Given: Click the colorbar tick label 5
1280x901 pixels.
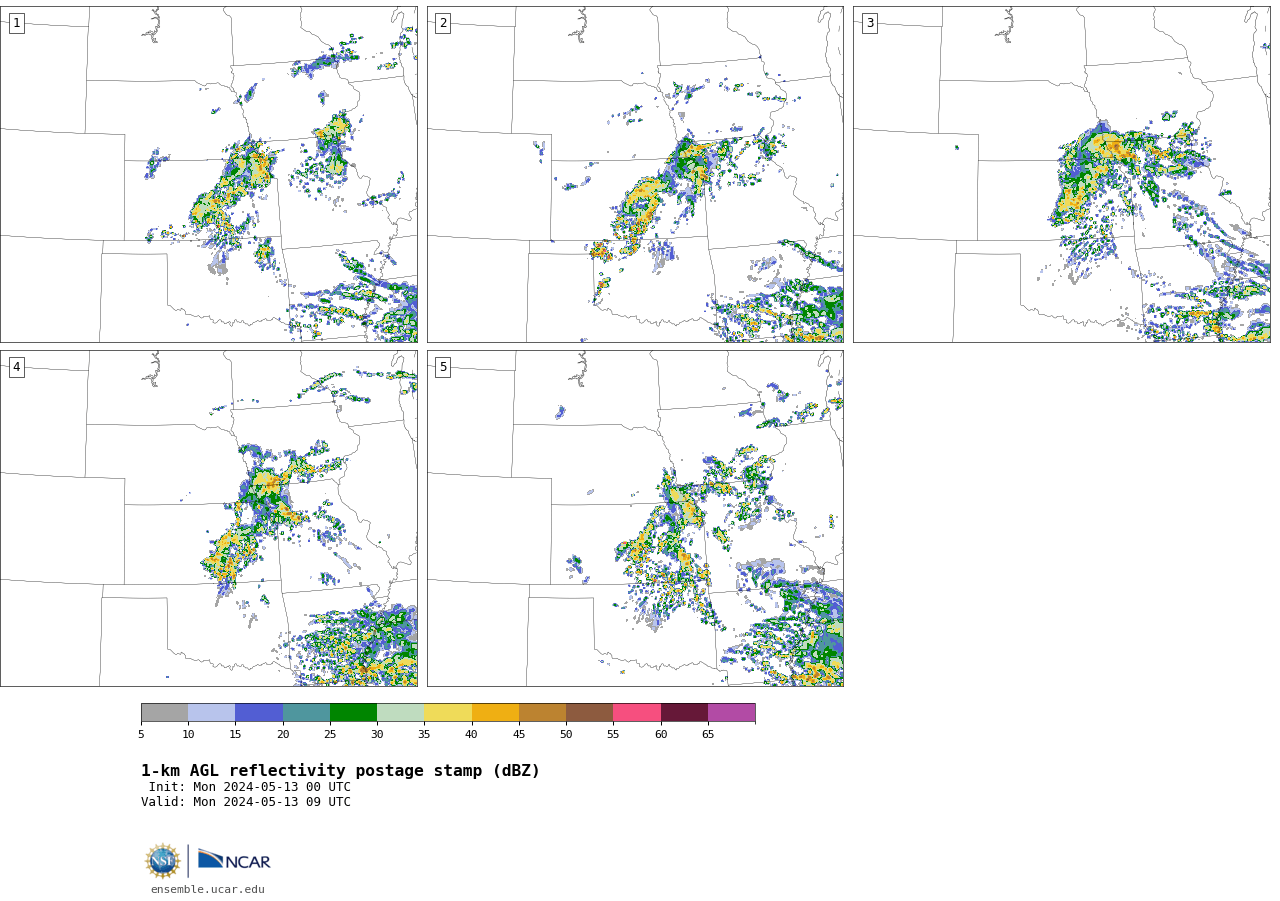Looking at the screenshot, I should [141, 735].
